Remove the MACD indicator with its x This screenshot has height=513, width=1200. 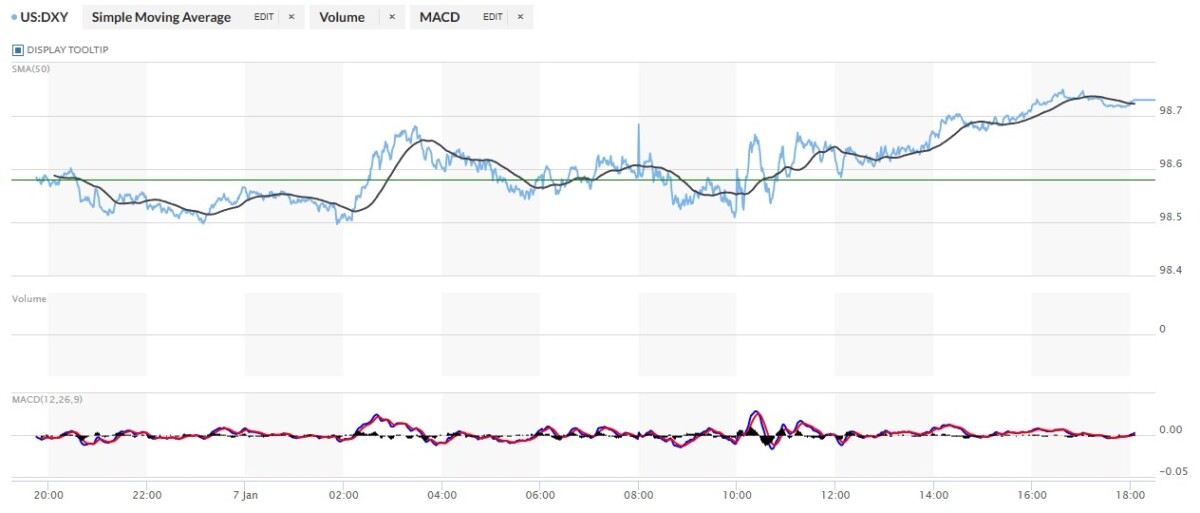pyautogui.click(x=520, y=17)
